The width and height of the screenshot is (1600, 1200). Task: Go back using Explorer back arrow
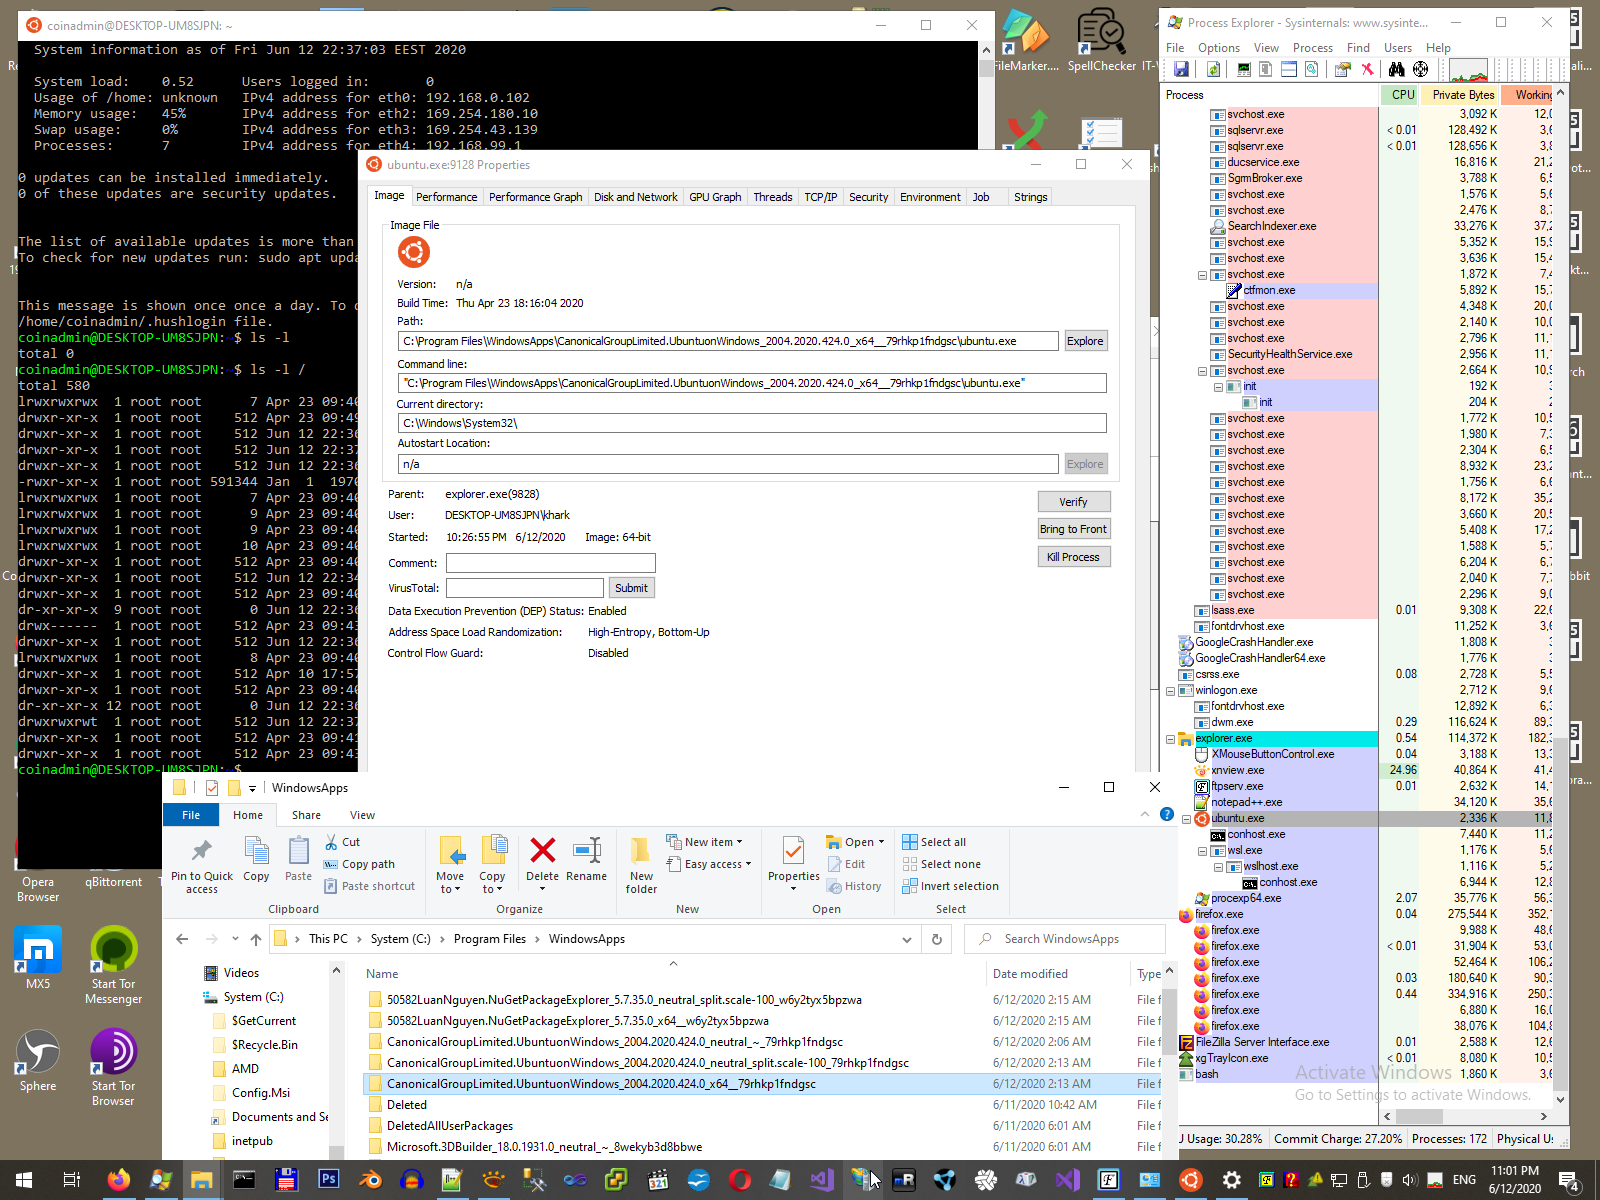pyautogui.click(x=182, y=939)
